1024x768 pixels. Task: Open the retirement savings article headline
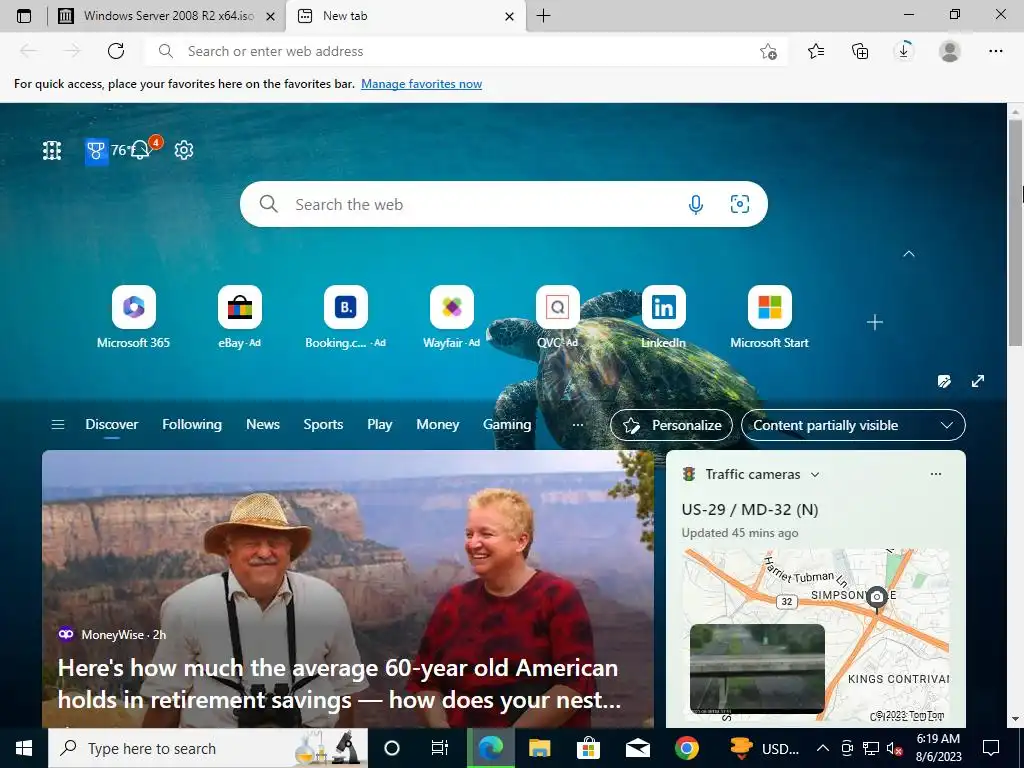click(340, 684)
